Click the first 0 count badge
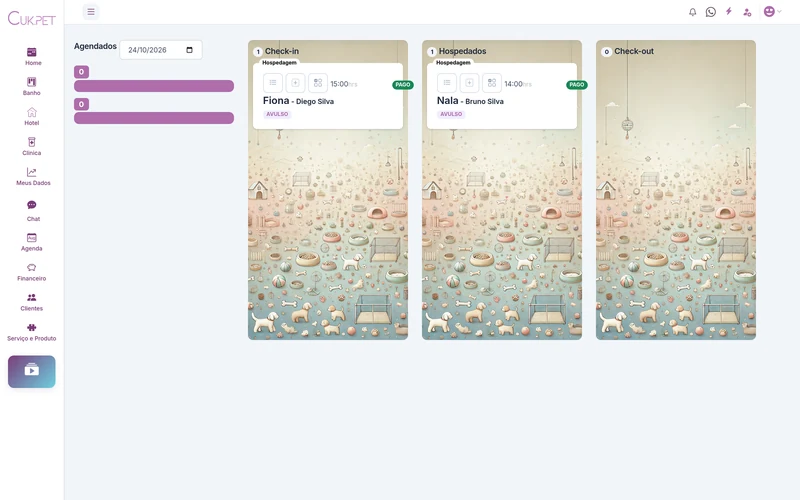This screenshot has width=800, height=500. [x=81, y=72]
